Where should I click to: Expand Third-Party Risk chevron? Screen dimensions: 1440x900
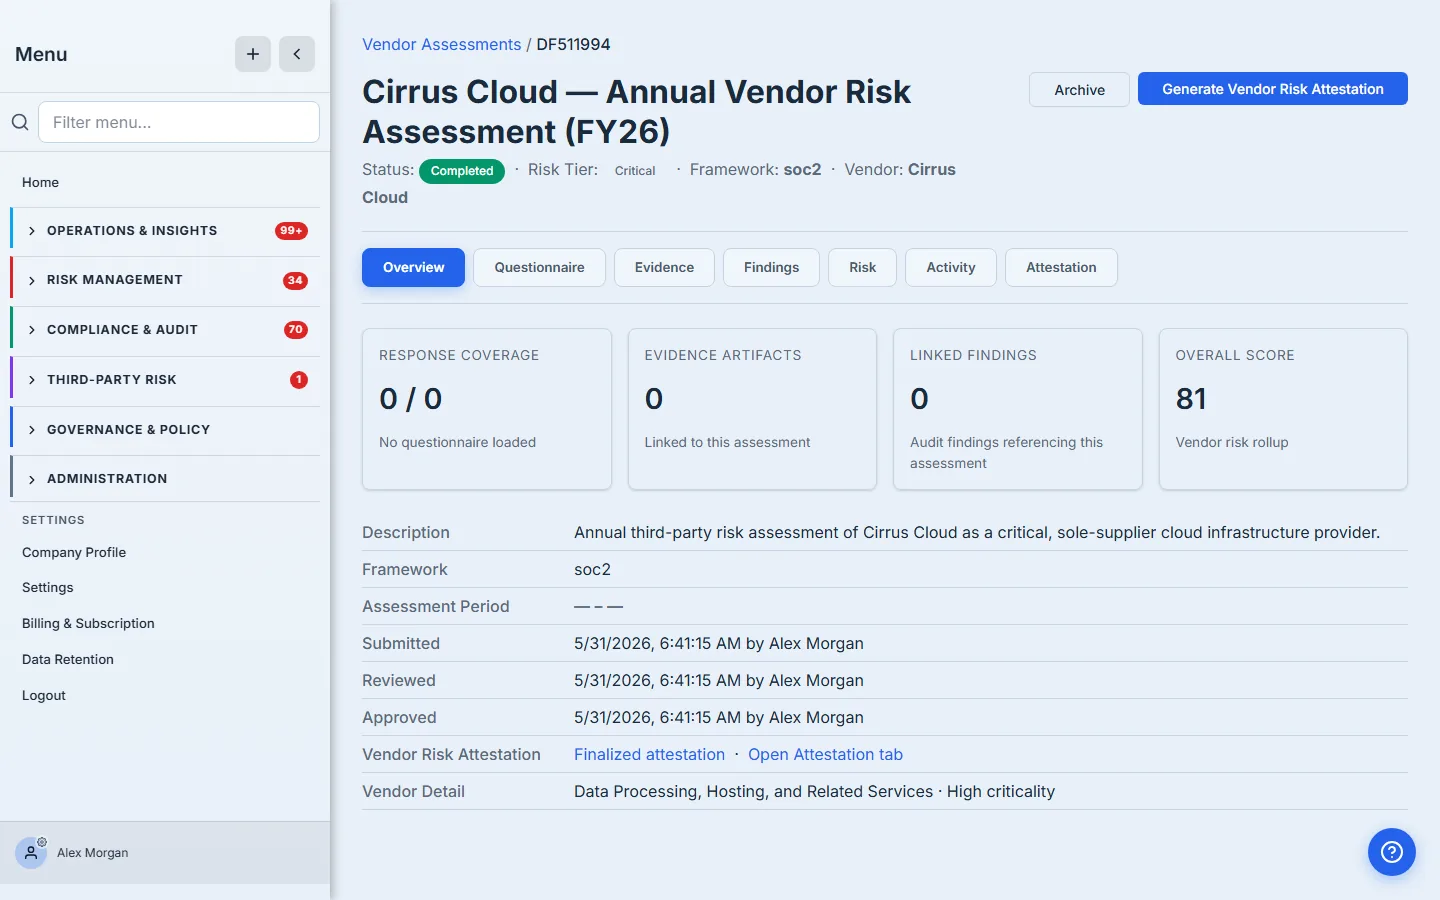(x=32, y=380)
